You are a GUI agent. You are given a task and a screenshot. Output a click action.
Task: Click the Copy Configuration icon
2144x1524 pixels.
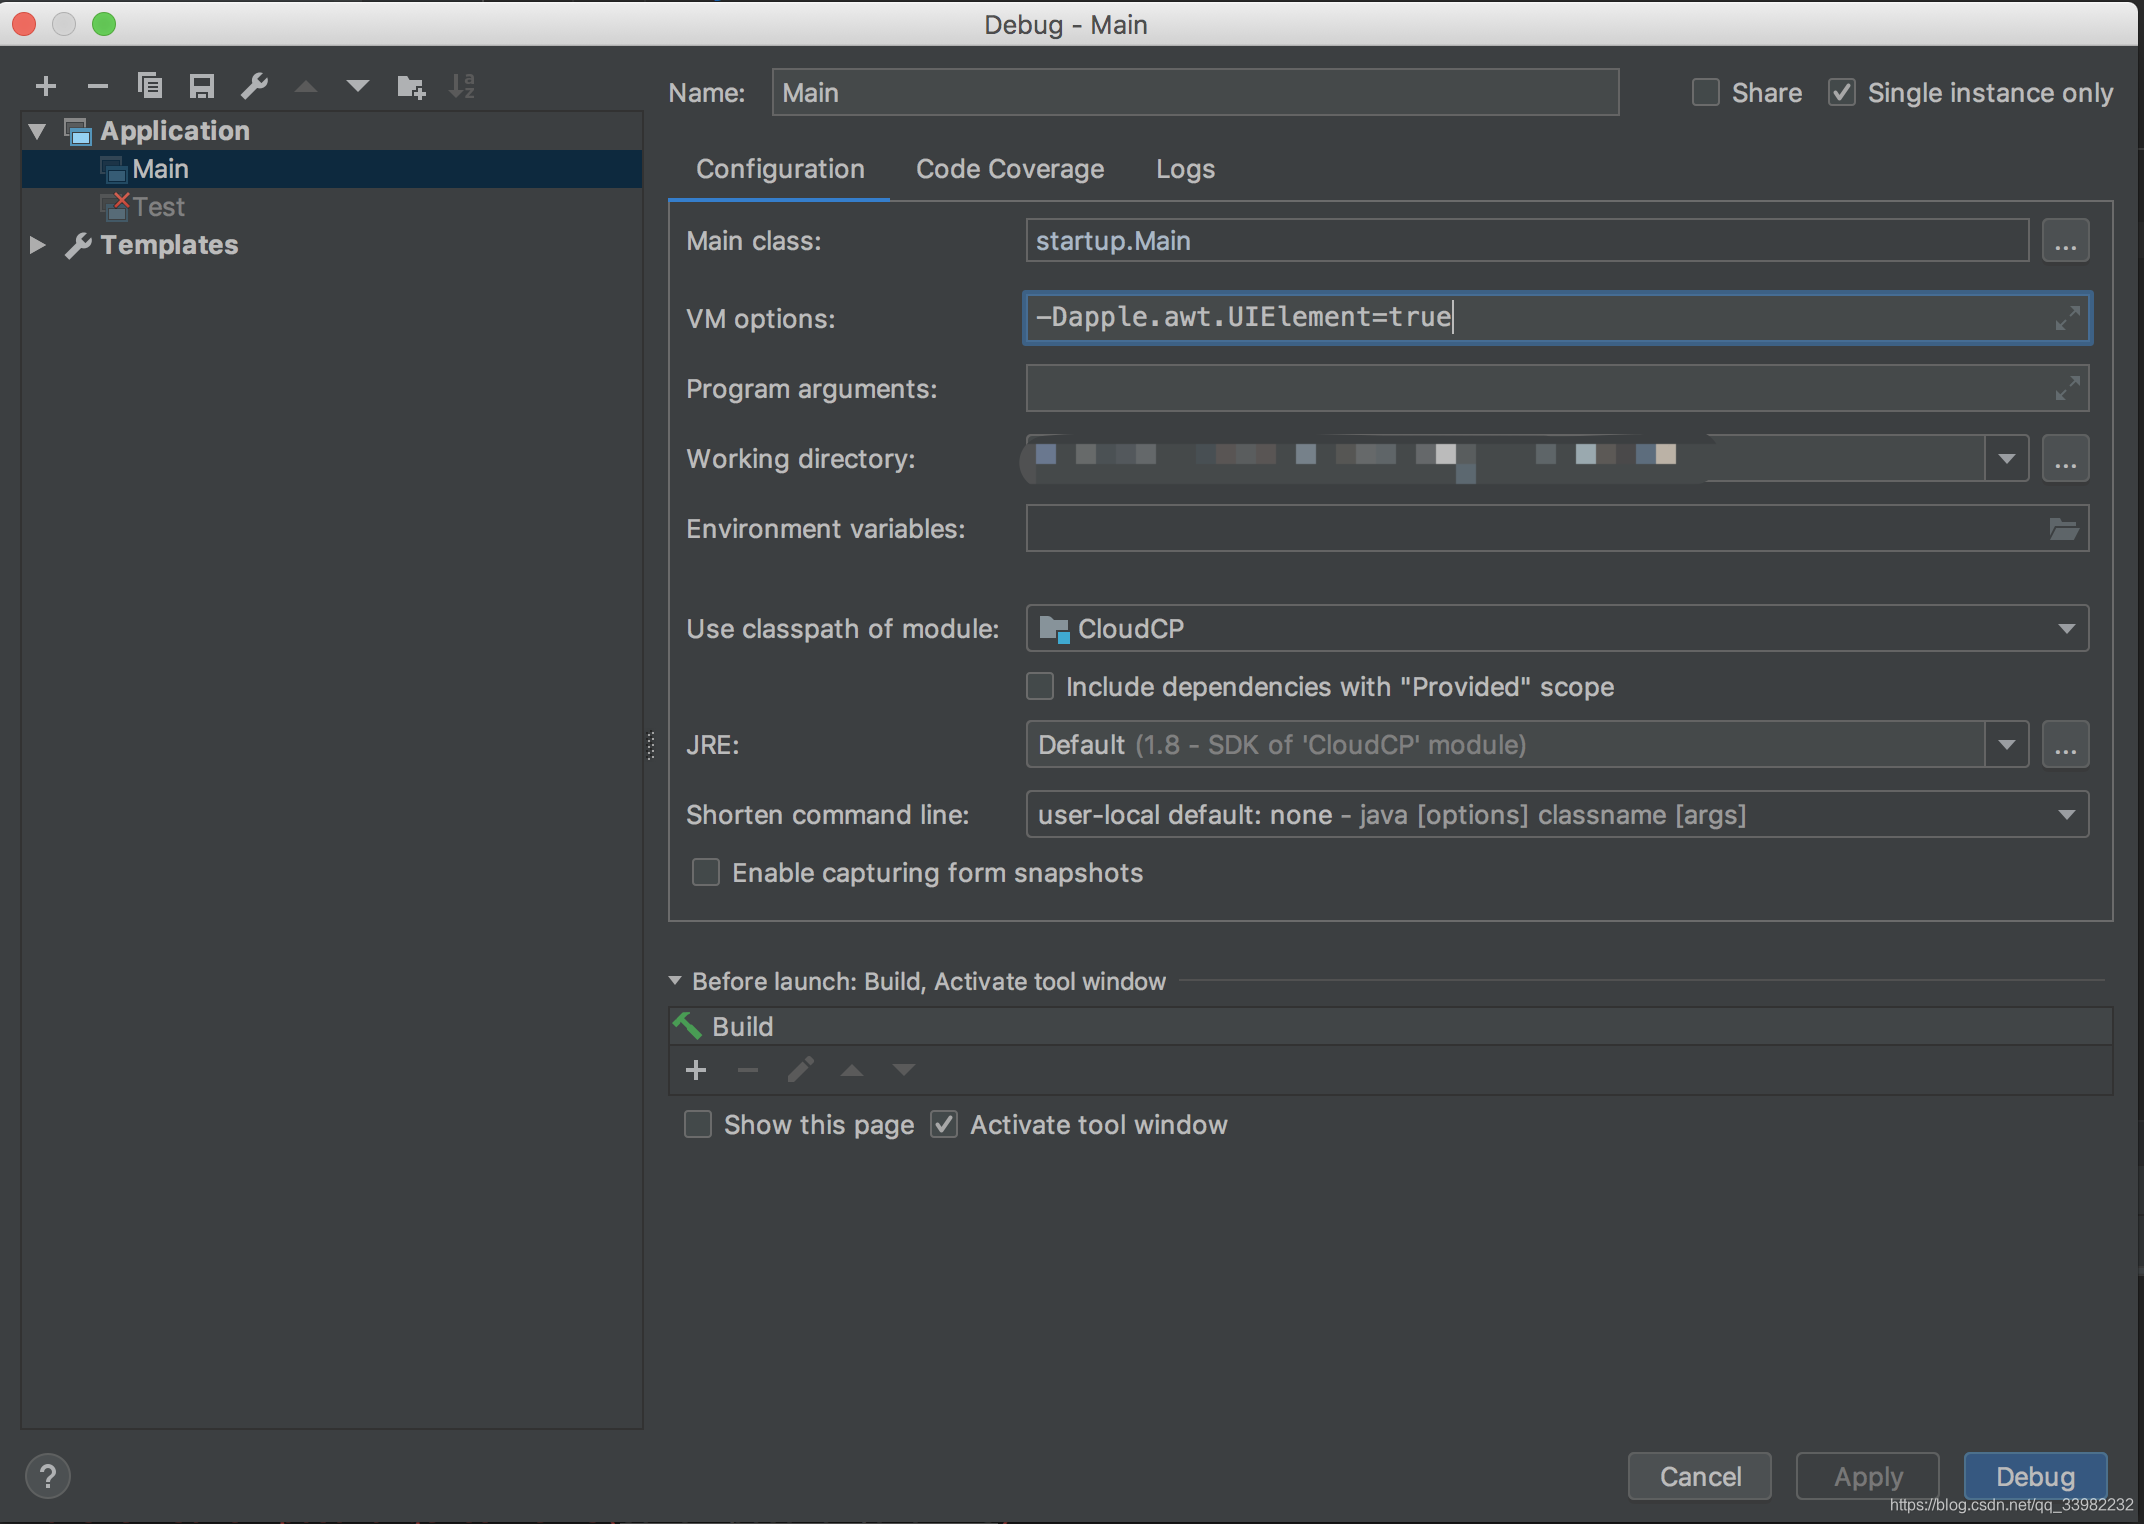(150, 87)
